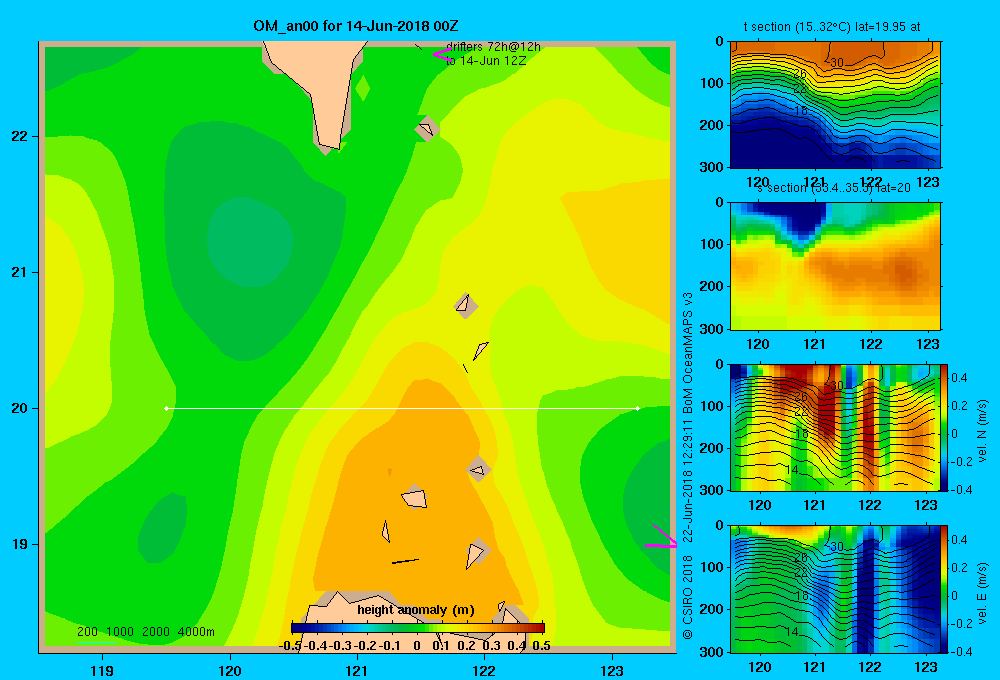This screenshot has width=1000, height=680.
Task: Click the left endpoint of the white transect line
Action: 166,408
